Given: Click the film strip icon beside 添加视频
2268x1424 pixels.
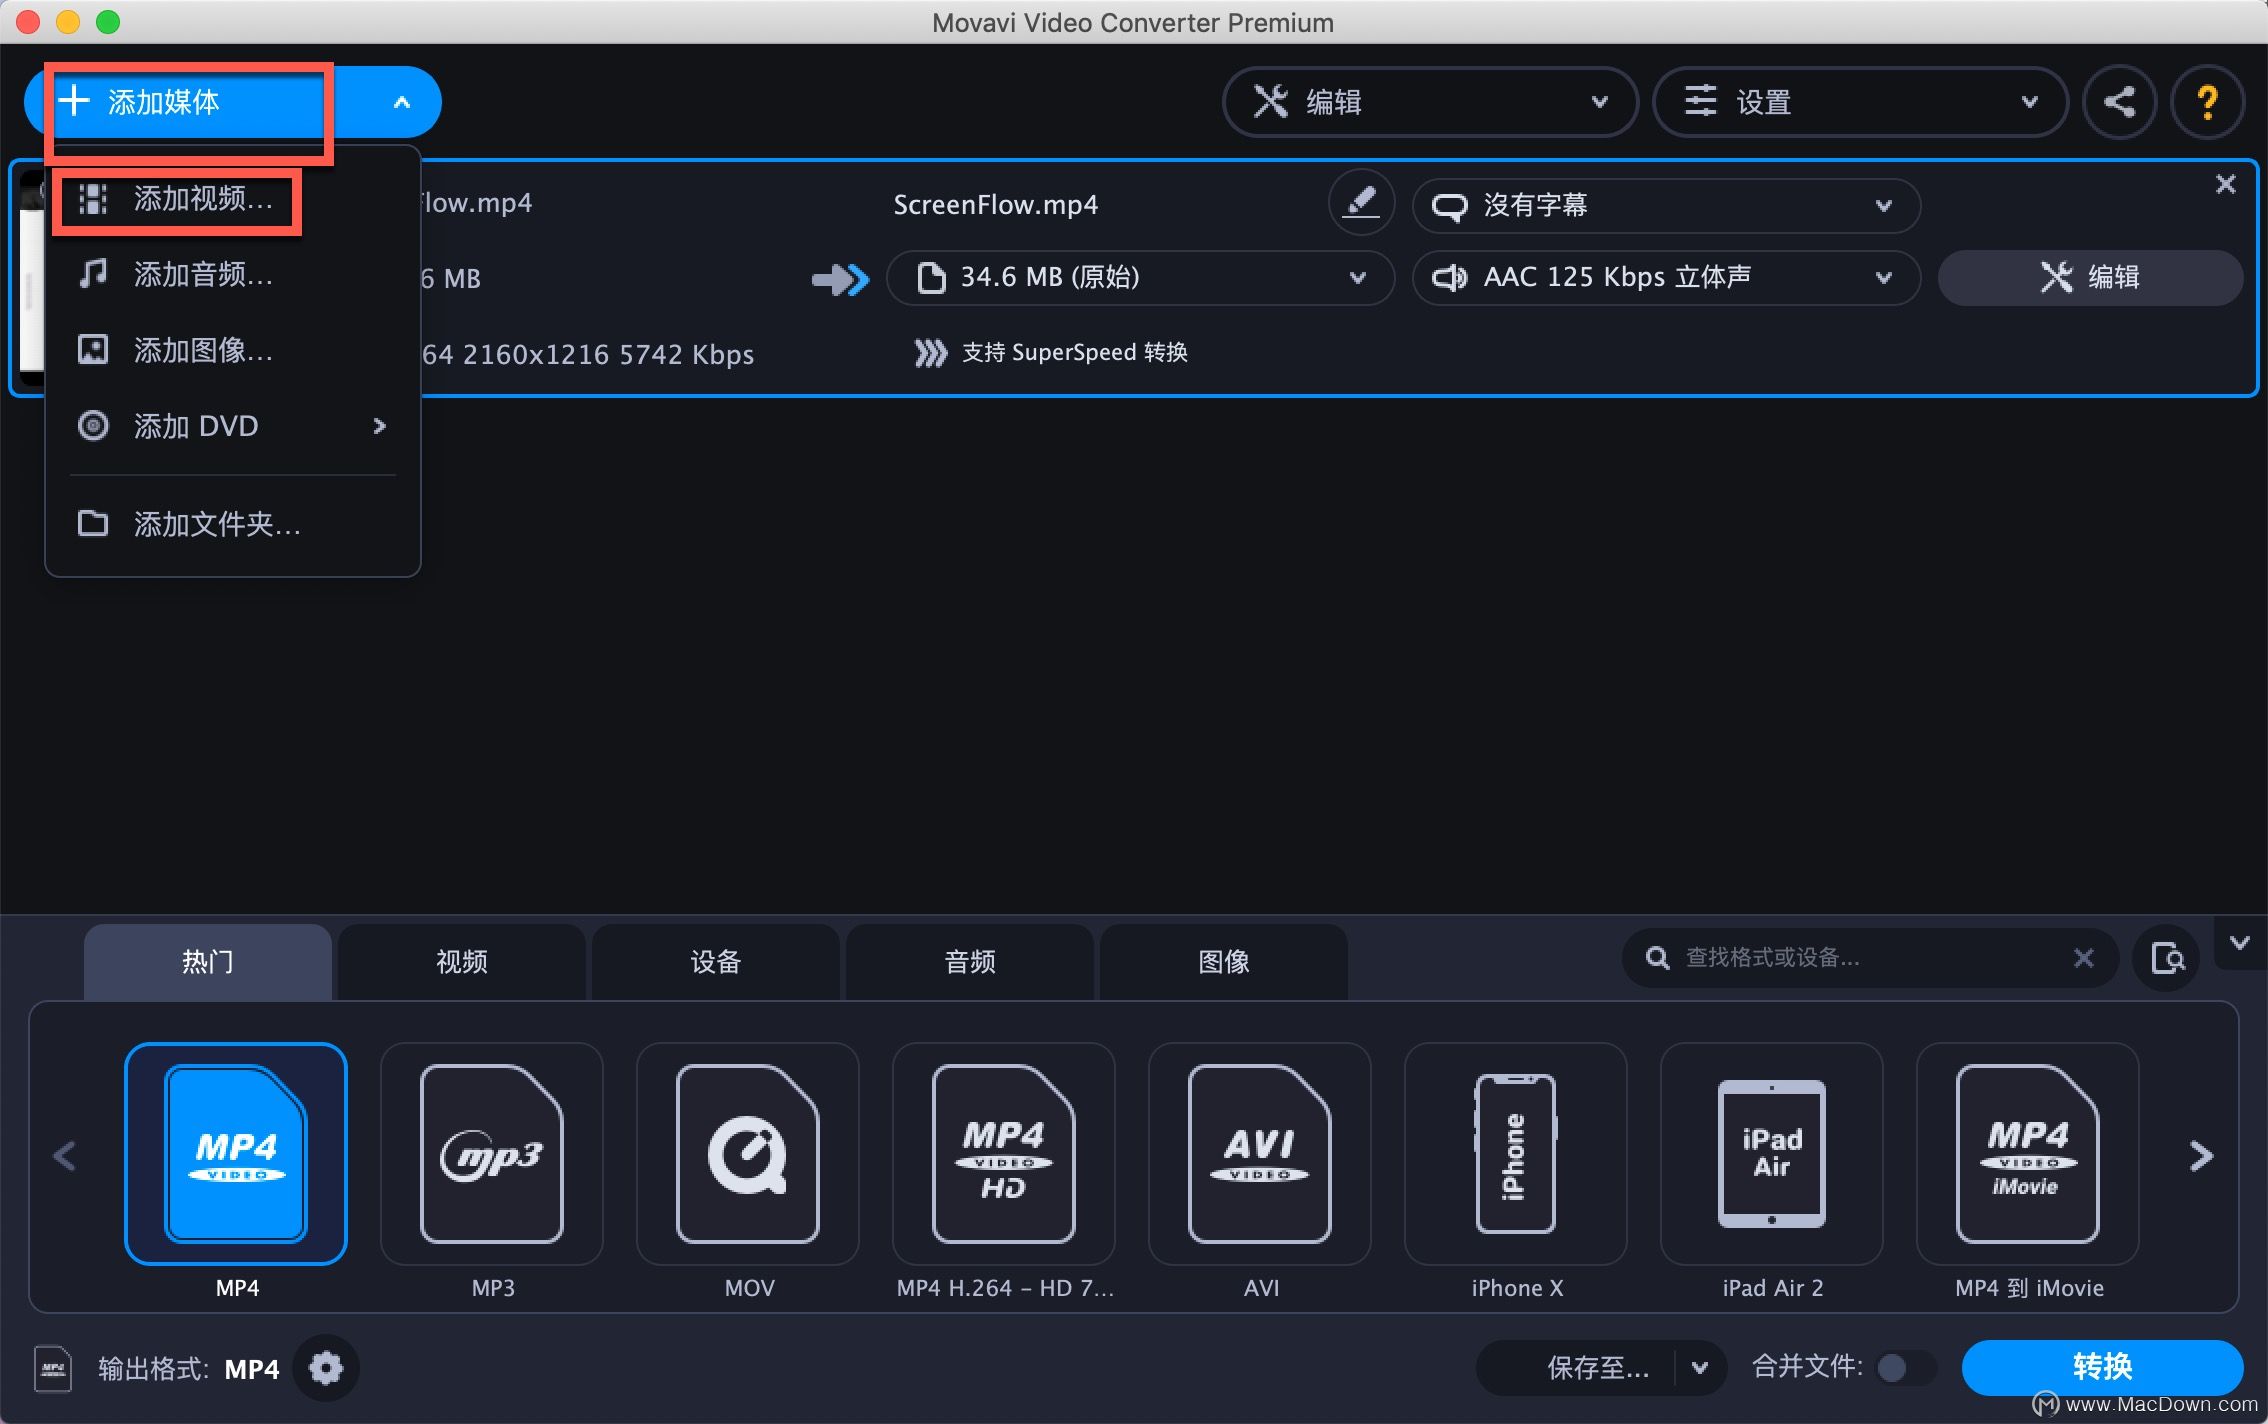Looking at the screenshot, I should tap(93, 199).
